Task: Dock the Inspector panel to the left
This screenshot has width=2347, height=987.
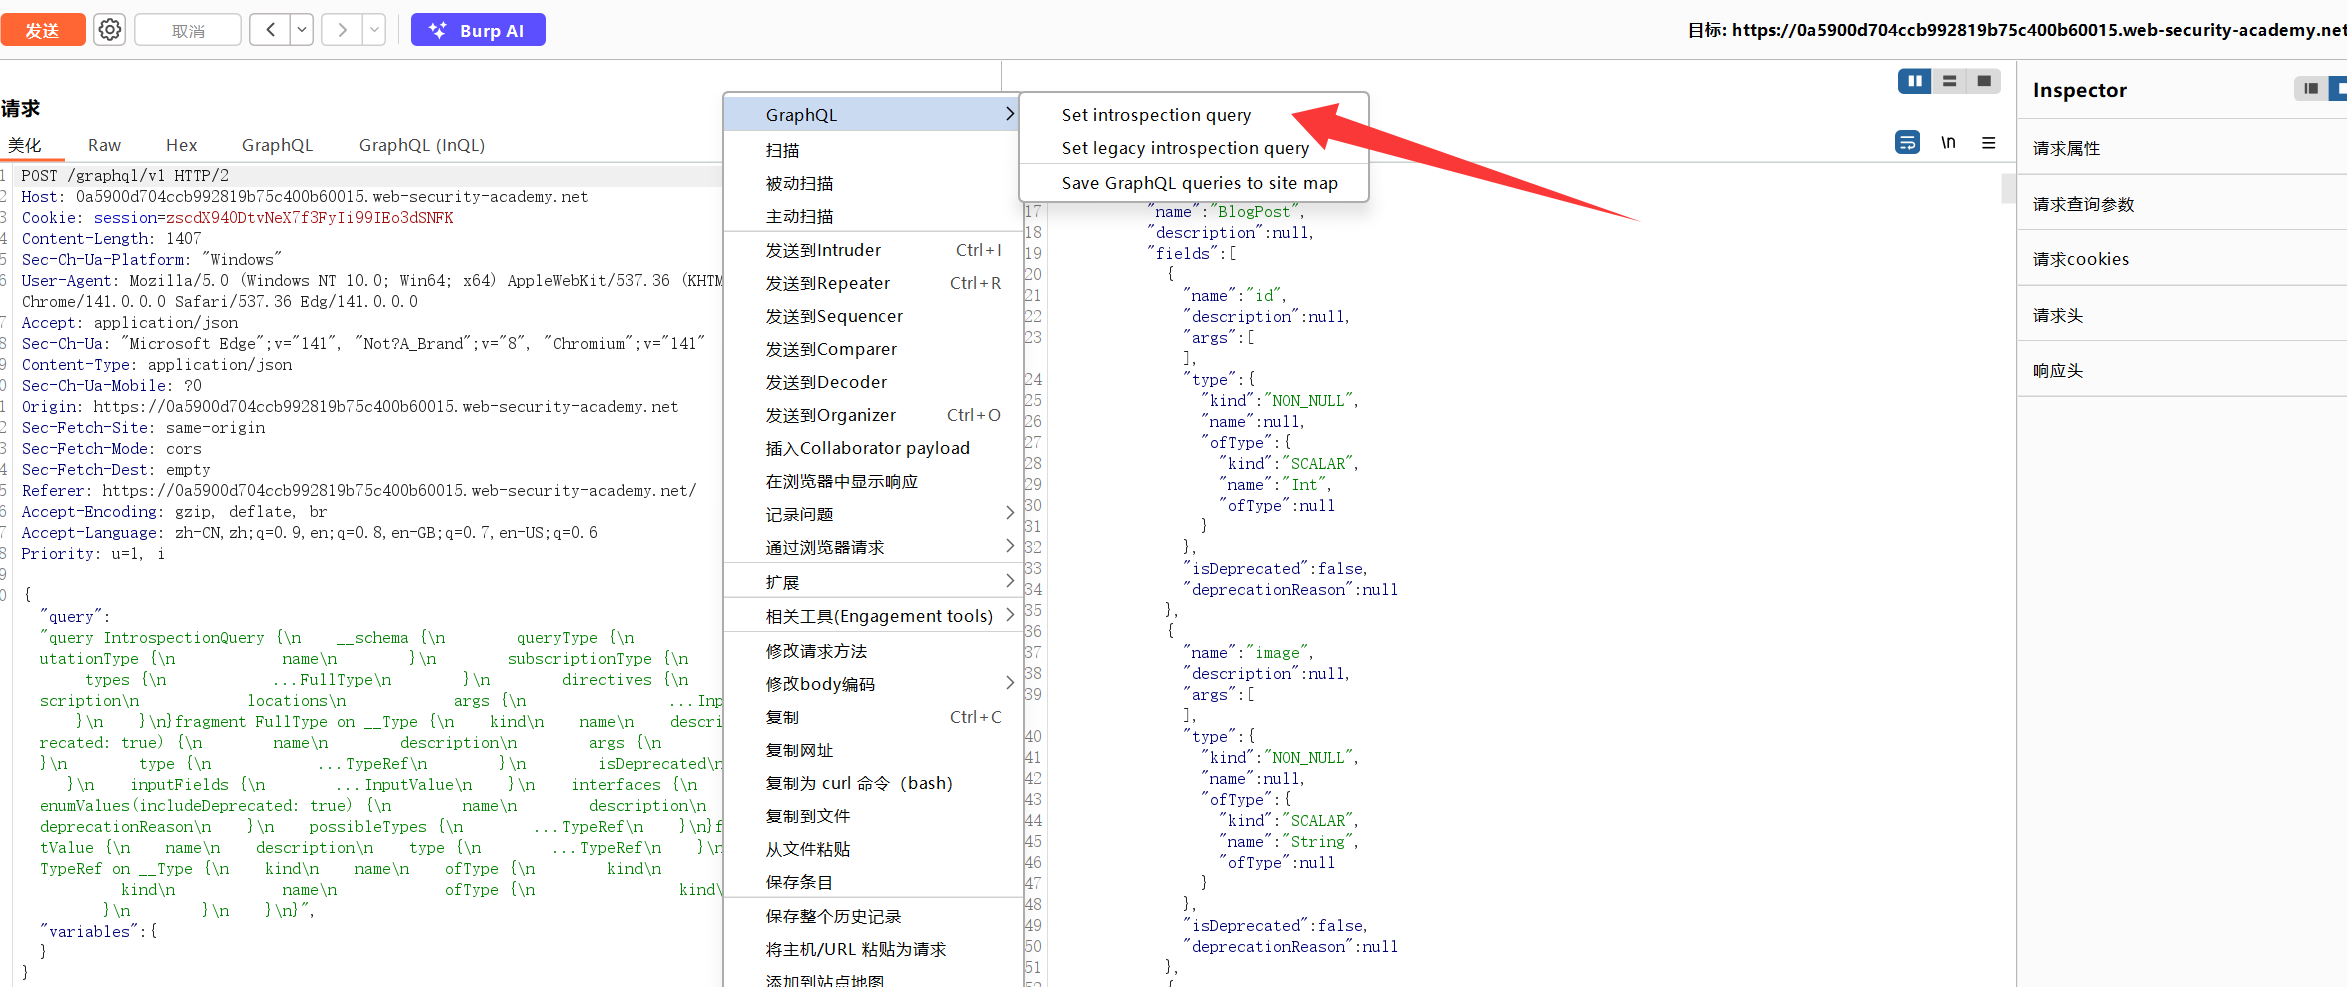Action: coord(2310,89)
